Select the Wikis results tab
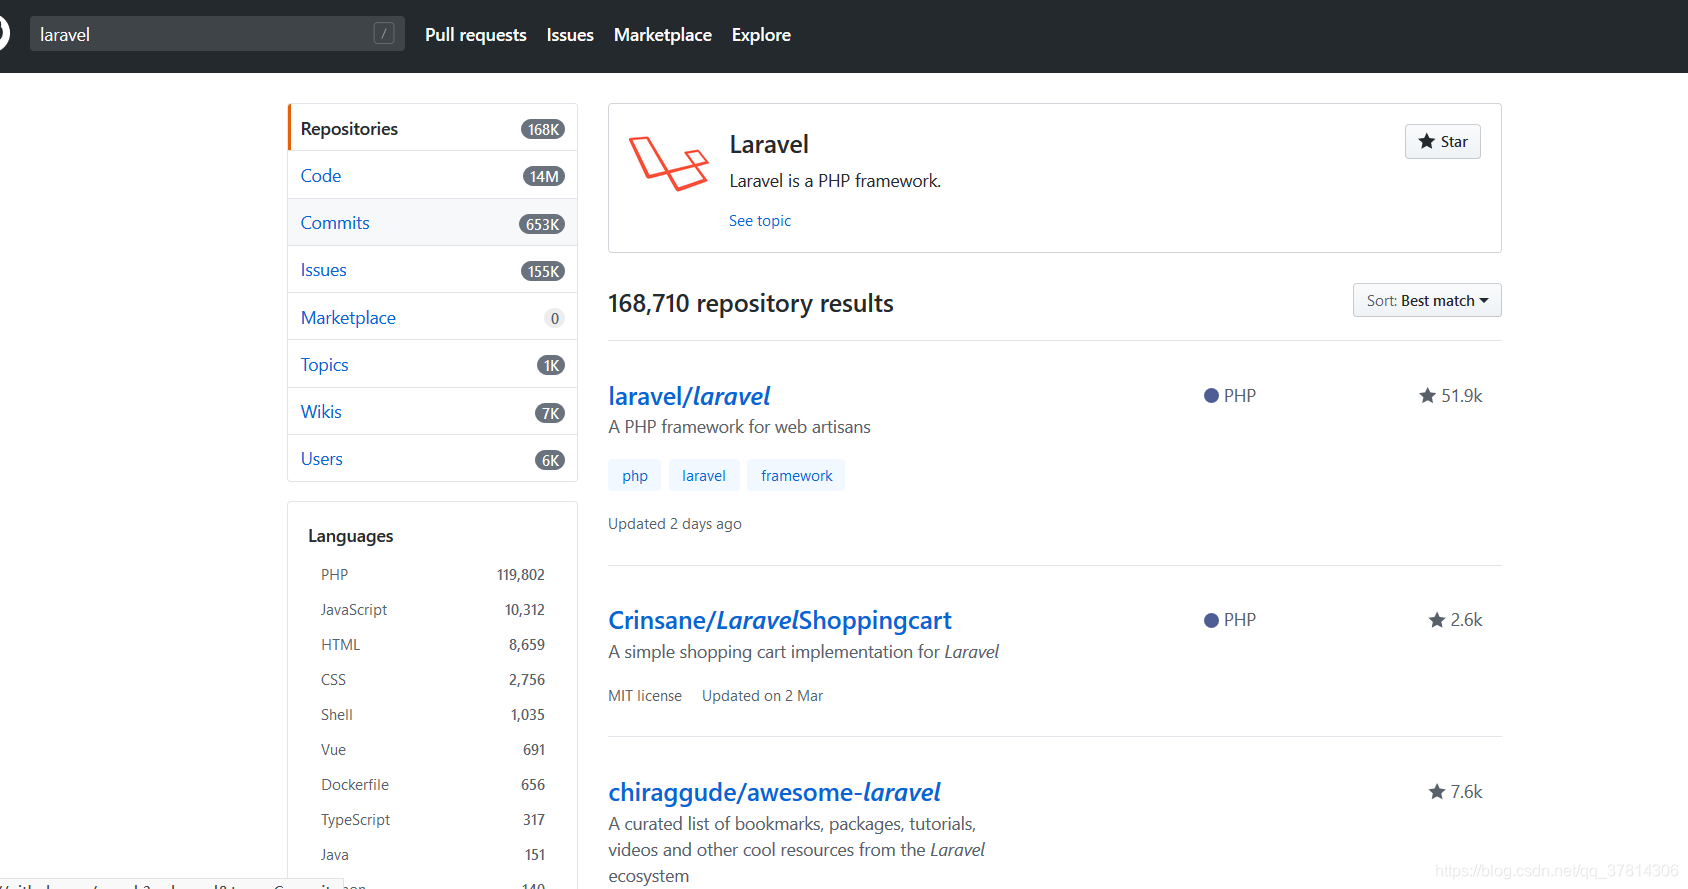This screenshot has width=1688, height=889. pyautogui.click(x=433, y=411)
